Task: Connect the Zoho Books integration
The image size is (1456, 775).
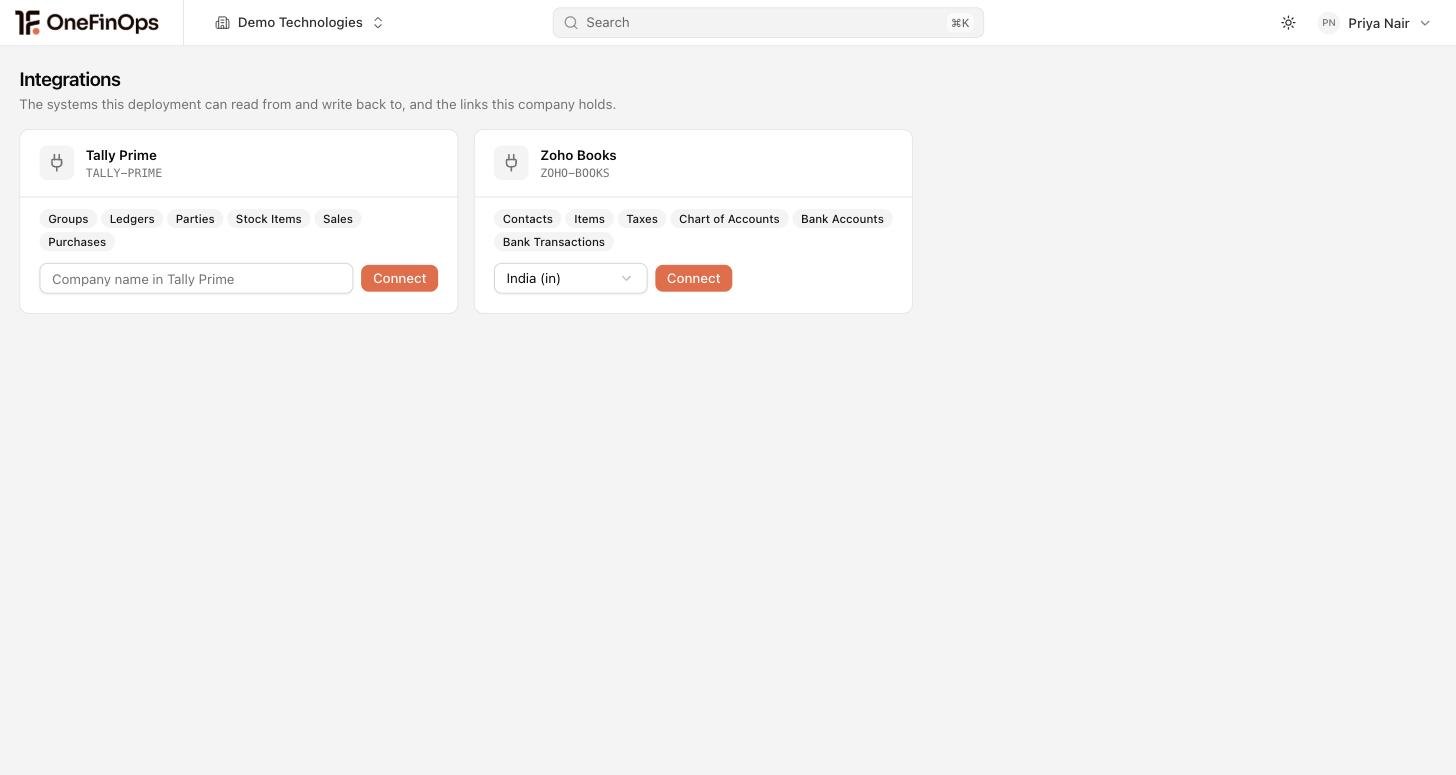Action: tap(693, 279)
